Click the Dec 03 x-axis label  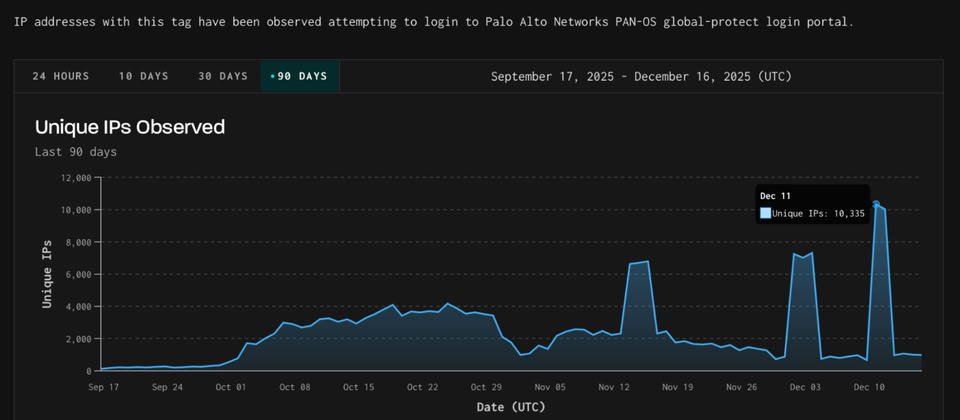[x=804, y=387]
